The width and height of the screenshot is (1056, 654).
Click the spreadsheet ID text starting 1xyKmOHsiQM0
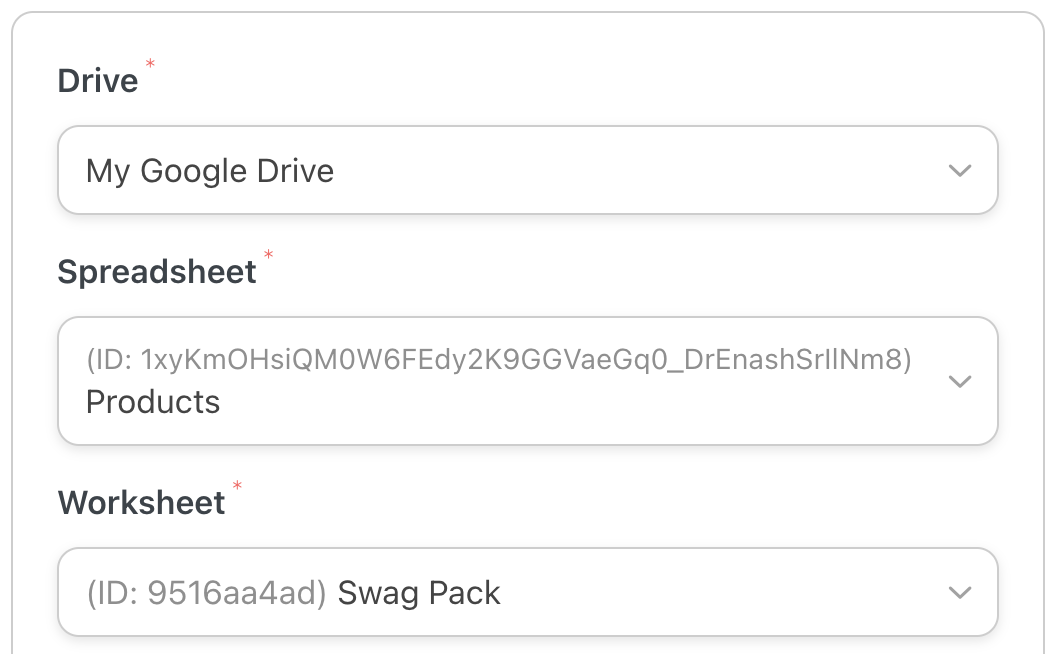click(x=498, y=360)
